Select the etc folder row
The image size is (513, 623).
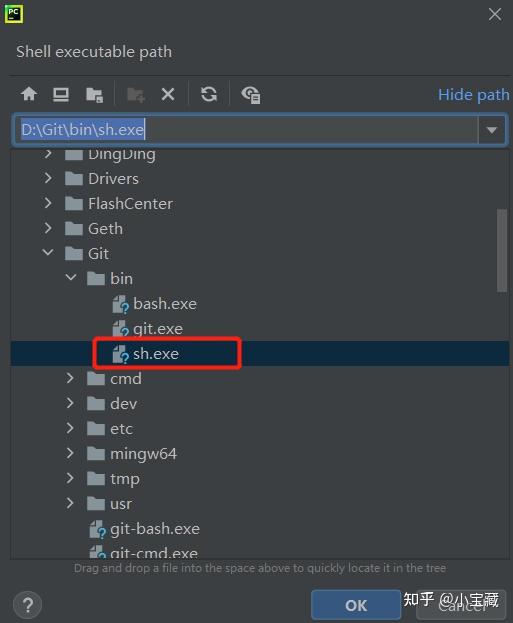tap(260, 429)
